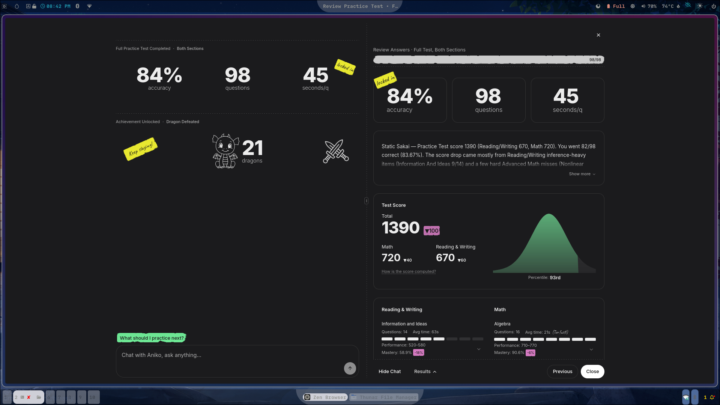Click the power icon in top bar
The image size is (720, 405).
[714, 6]
